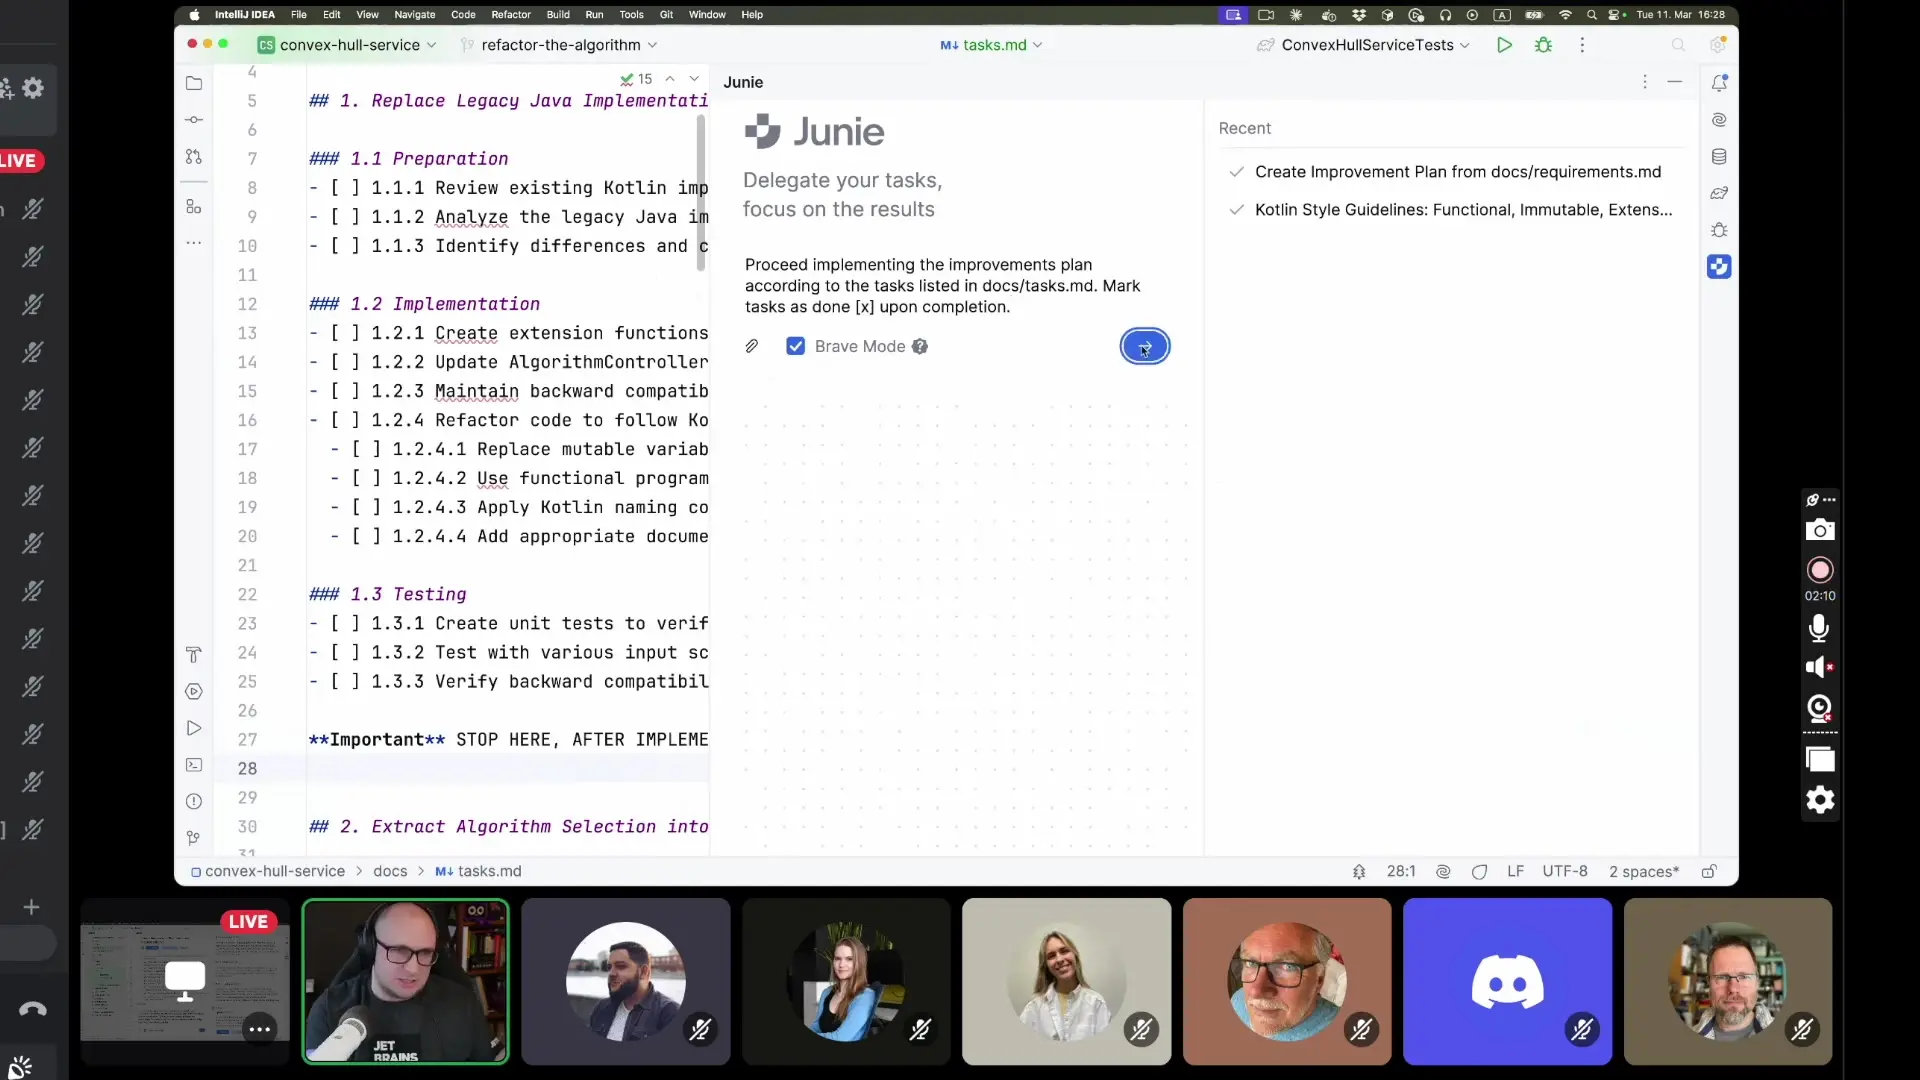1920x1080 pixels.
Task: Open macOS Wi-Fi menu bar icon
Action: coord(1565,15)
